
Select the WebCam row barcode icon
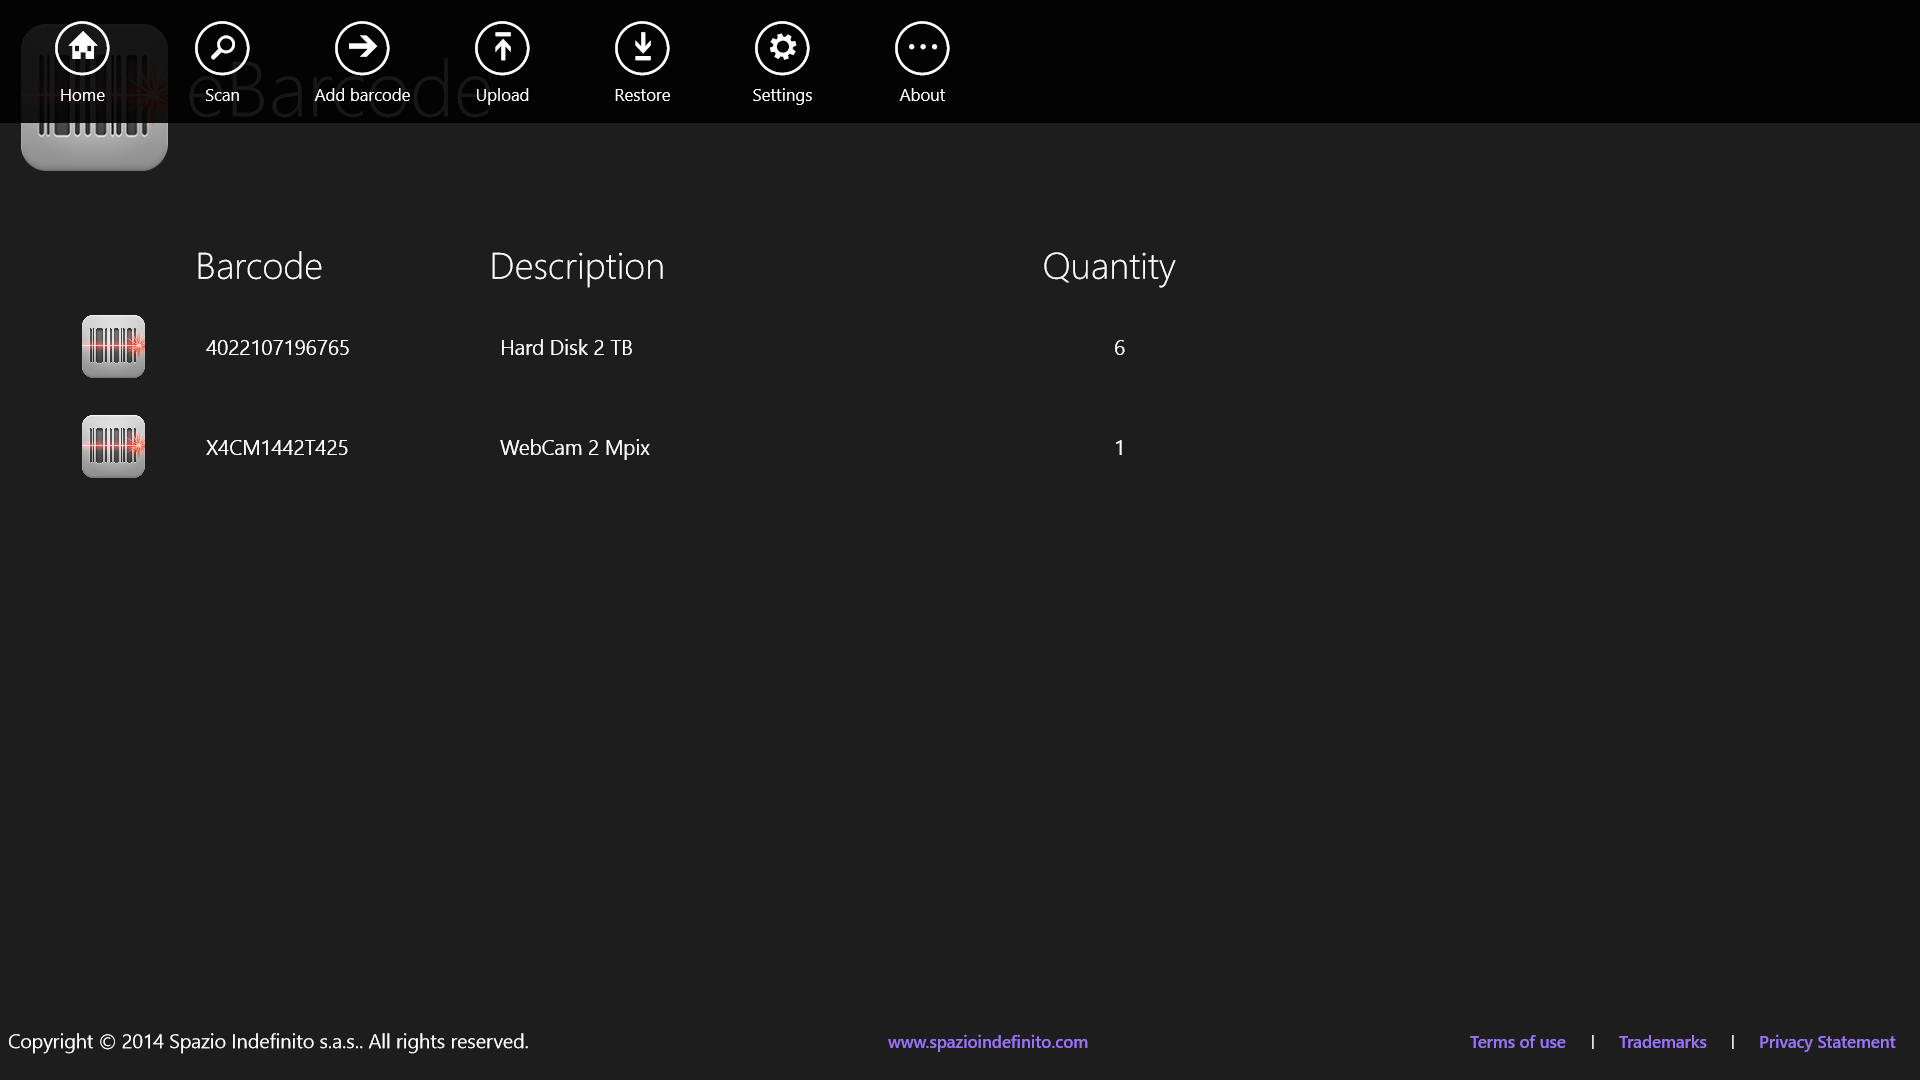click(113, 447)
